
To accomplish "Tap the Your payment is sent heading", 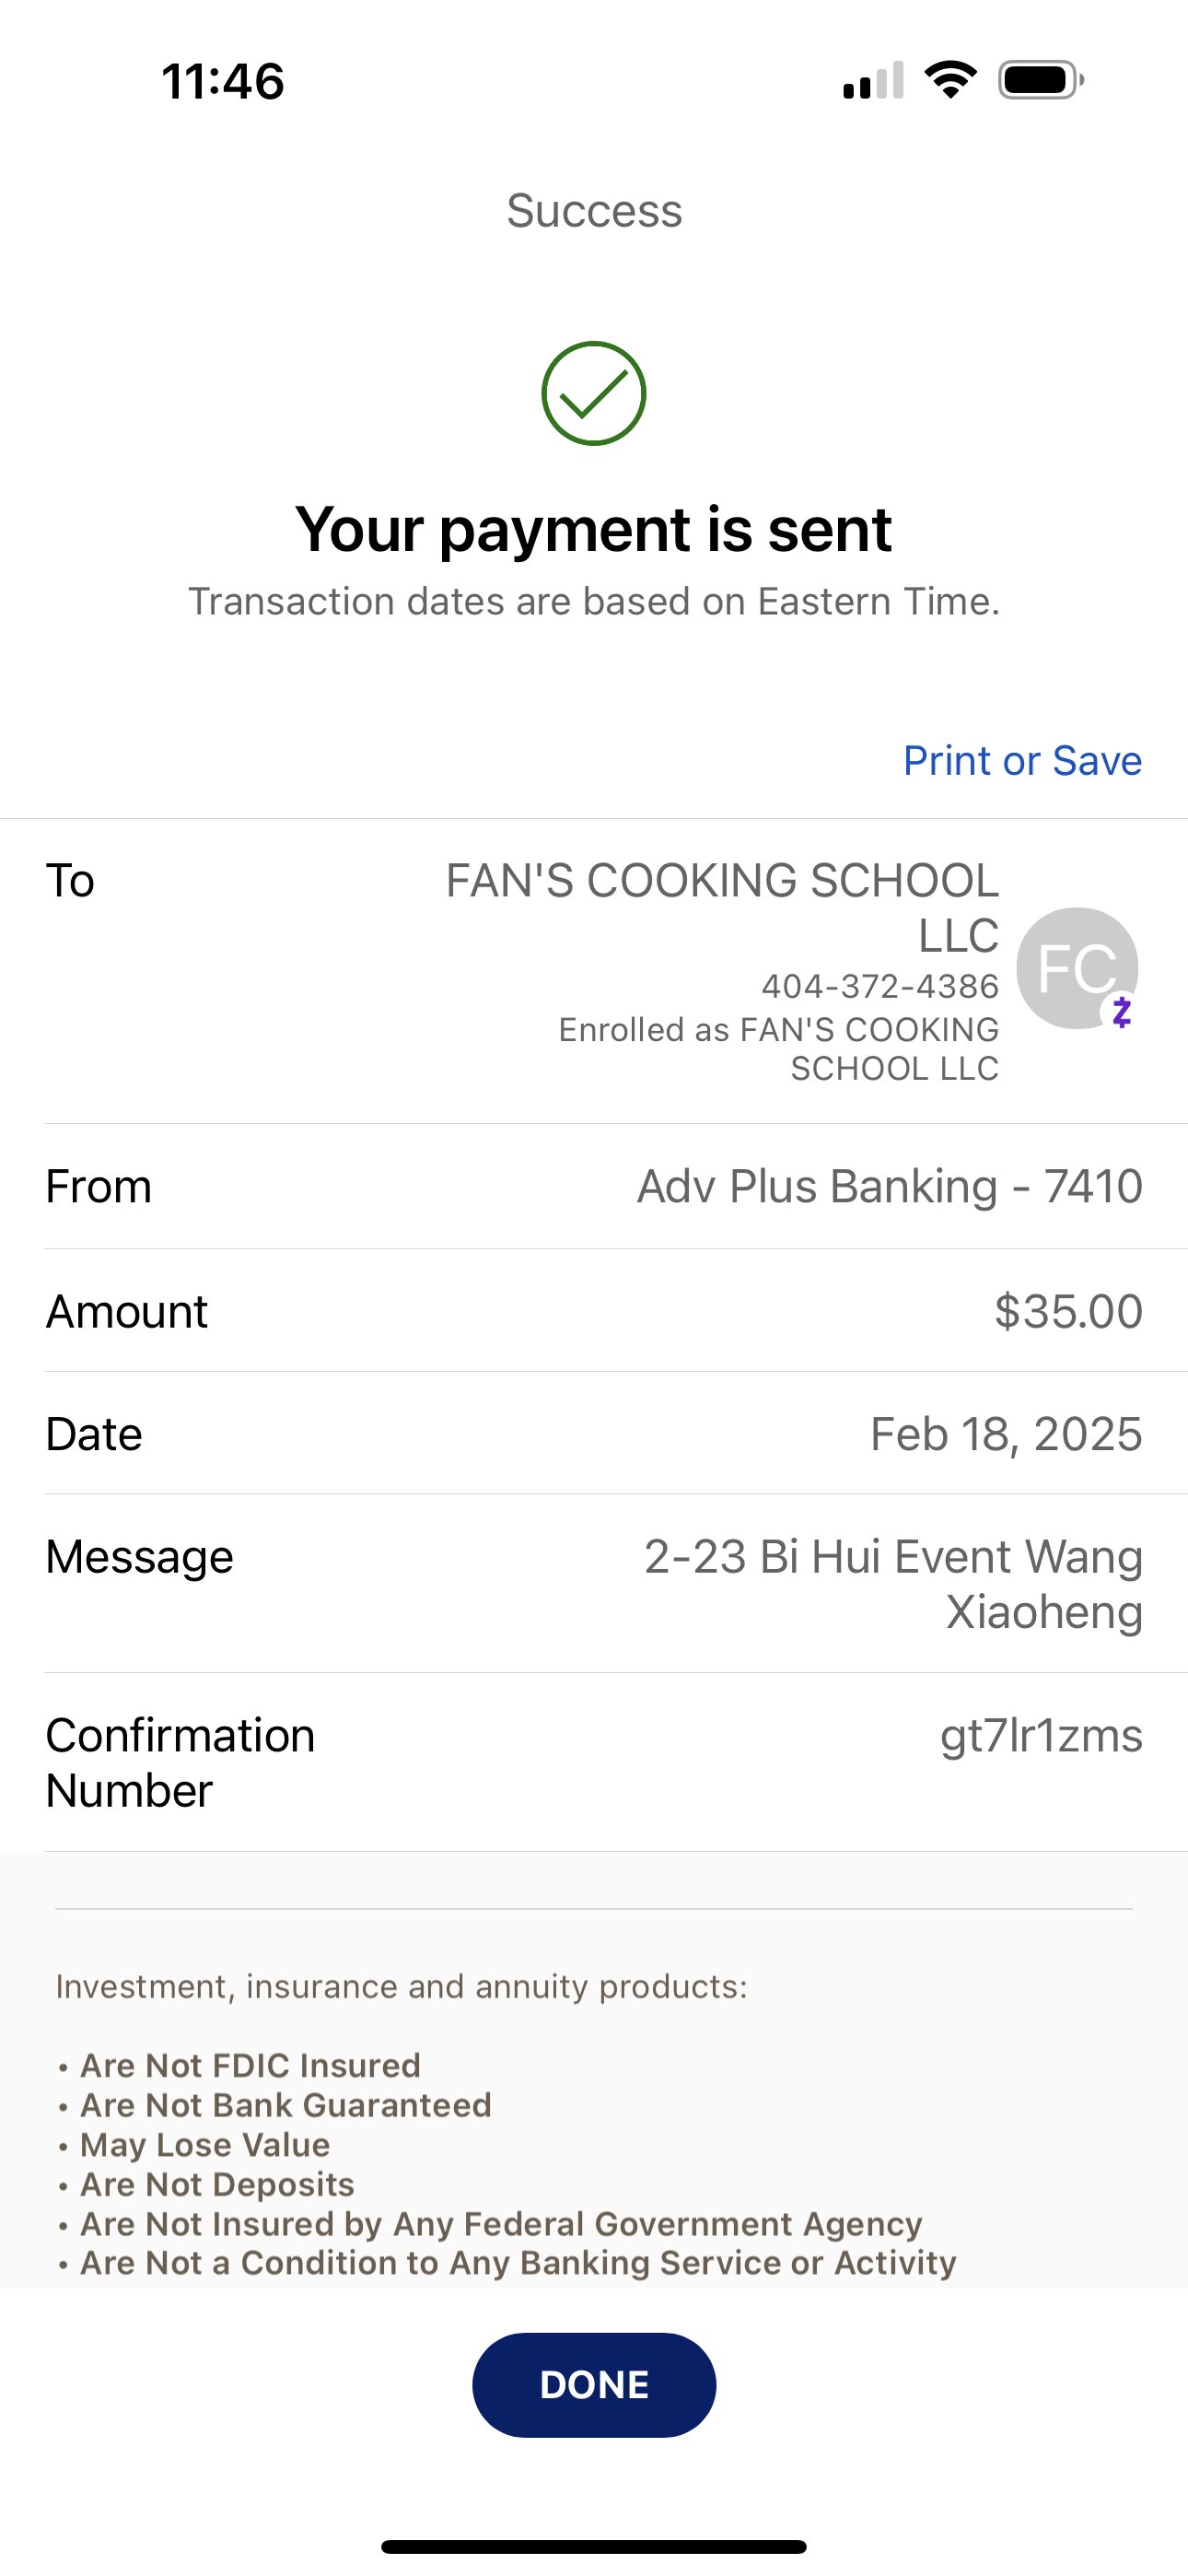I will pyautogui.click(x=593, y=529).
